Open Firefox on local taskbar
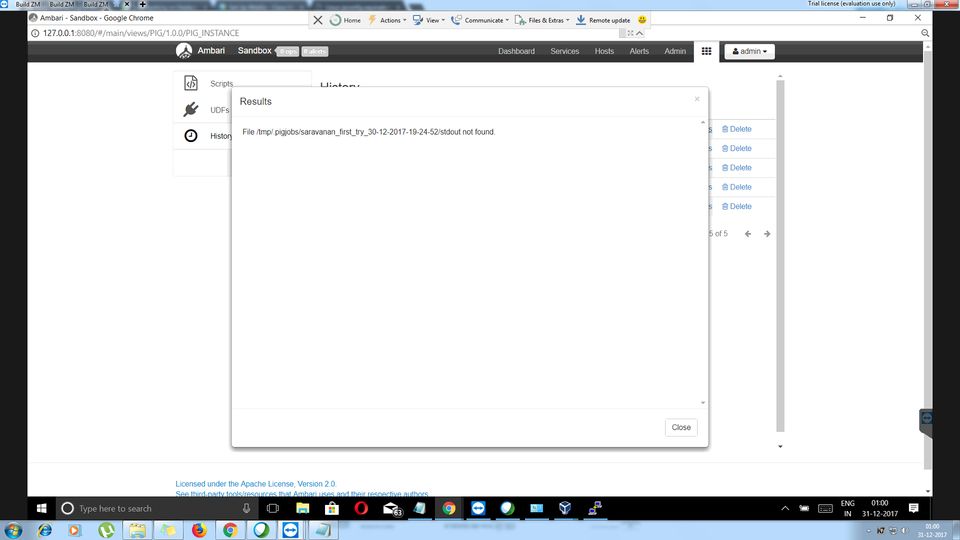The image size is (960, 540). tap(199, 530)
